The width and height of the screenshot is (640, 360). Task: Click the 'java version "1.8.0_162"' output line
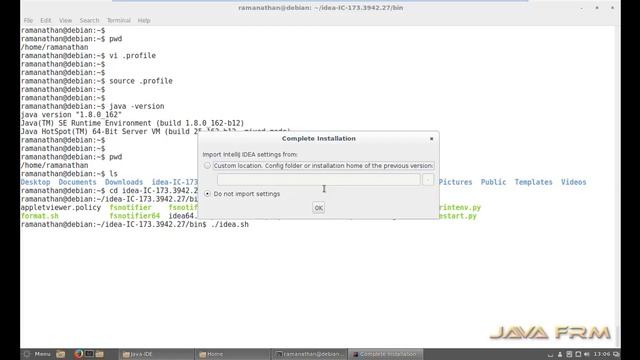click(71, 115)
